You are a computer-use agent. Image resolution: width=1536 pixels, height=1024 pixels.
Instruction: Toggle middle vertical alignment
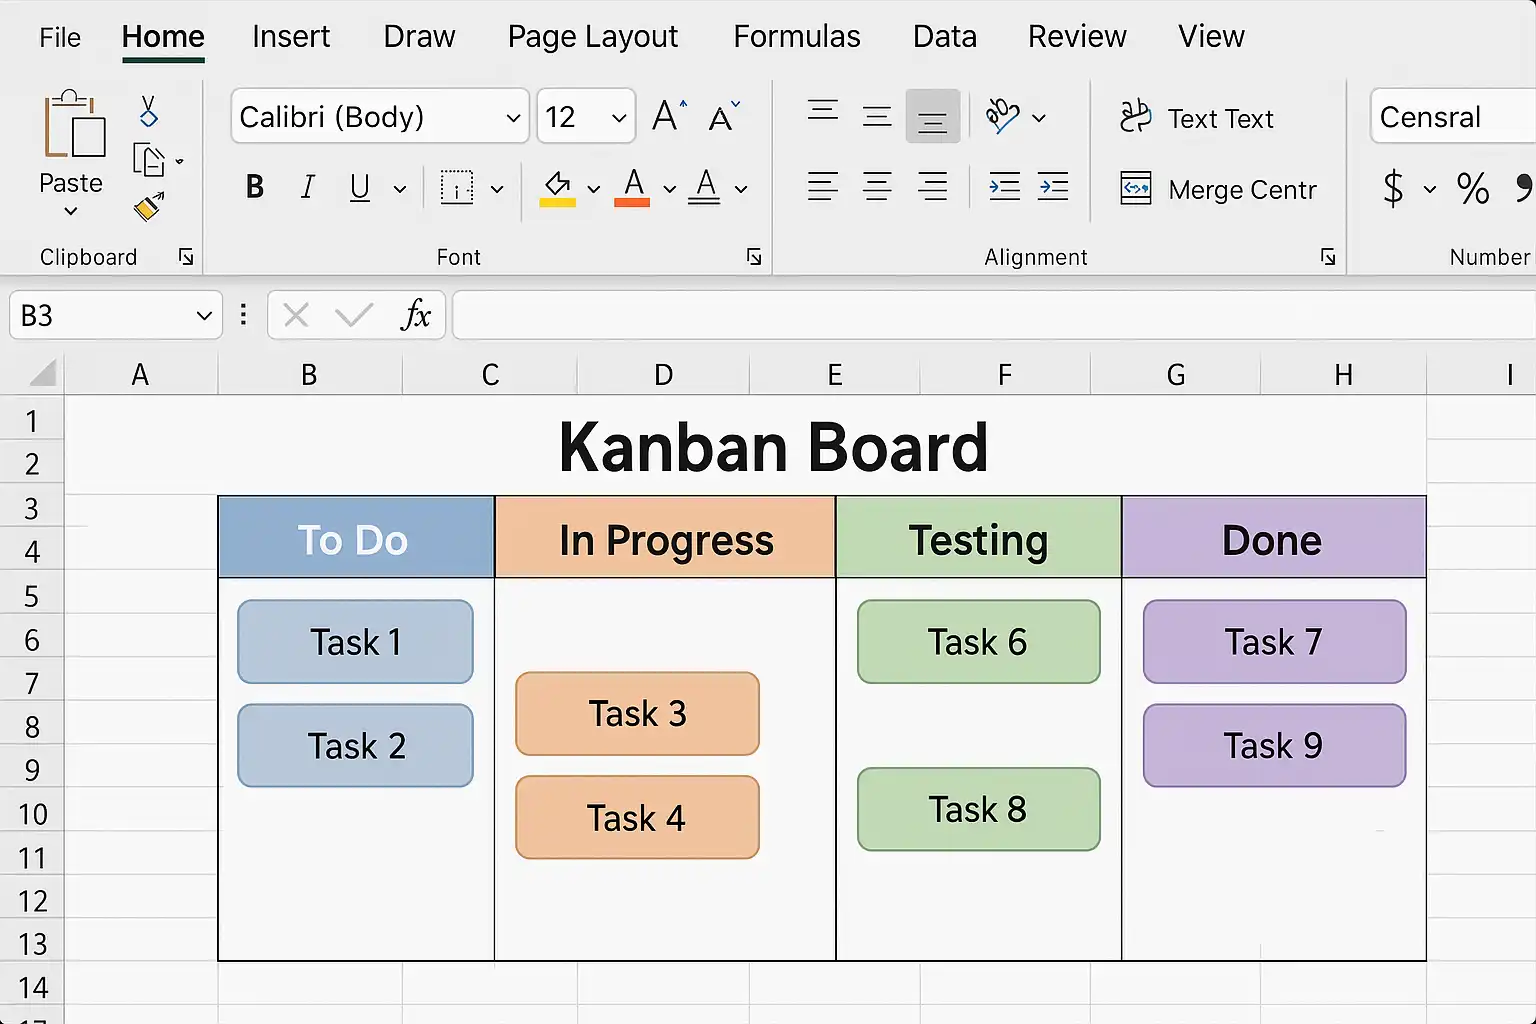pos(877,116)
